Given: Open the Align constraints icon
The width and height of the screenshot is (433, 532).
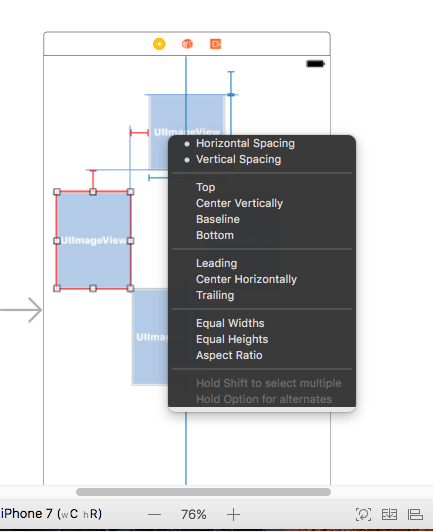Looking at the screenshot, I should tap(415, 514).
